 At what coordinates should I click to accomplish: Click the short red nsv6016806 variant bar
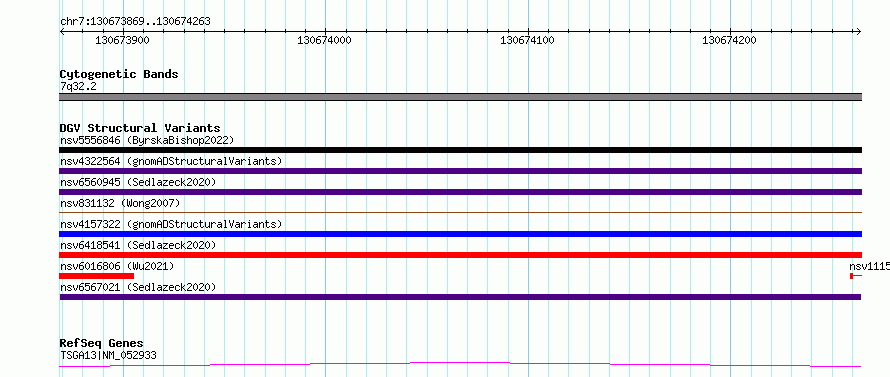[x=96, y=276]
